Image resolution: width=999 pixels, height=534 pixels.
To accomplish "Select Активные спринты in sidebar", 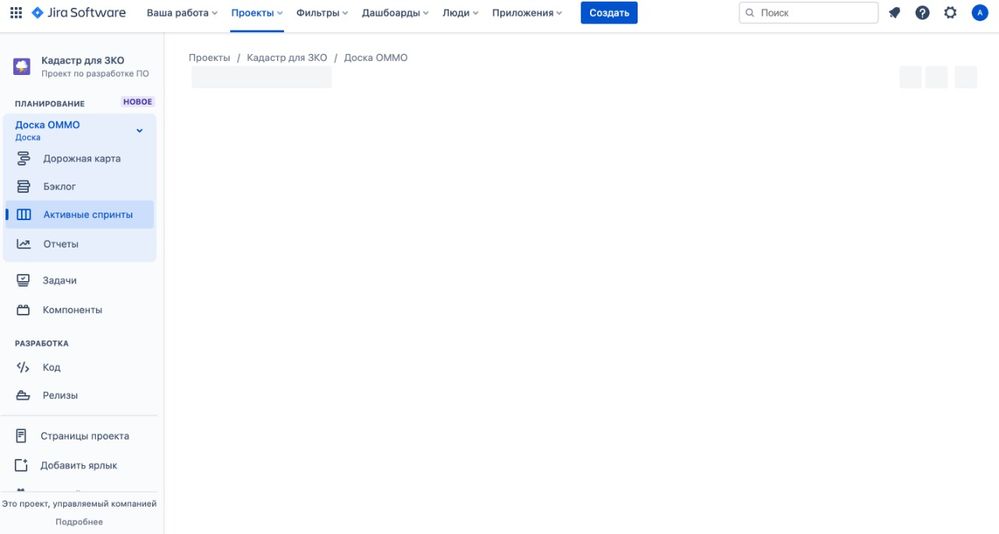I will [x=80, y=215].
